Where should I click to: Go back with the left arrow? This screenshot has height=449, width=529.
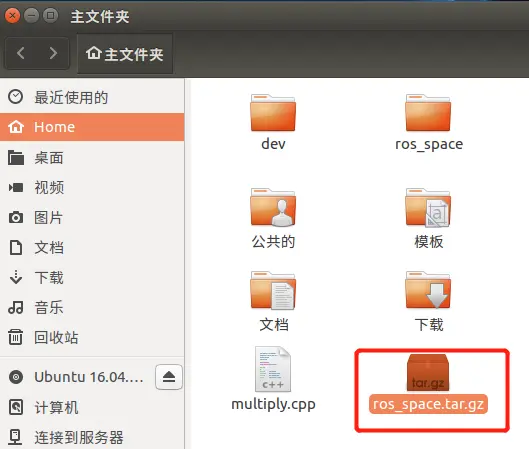(x=21, y=53)
